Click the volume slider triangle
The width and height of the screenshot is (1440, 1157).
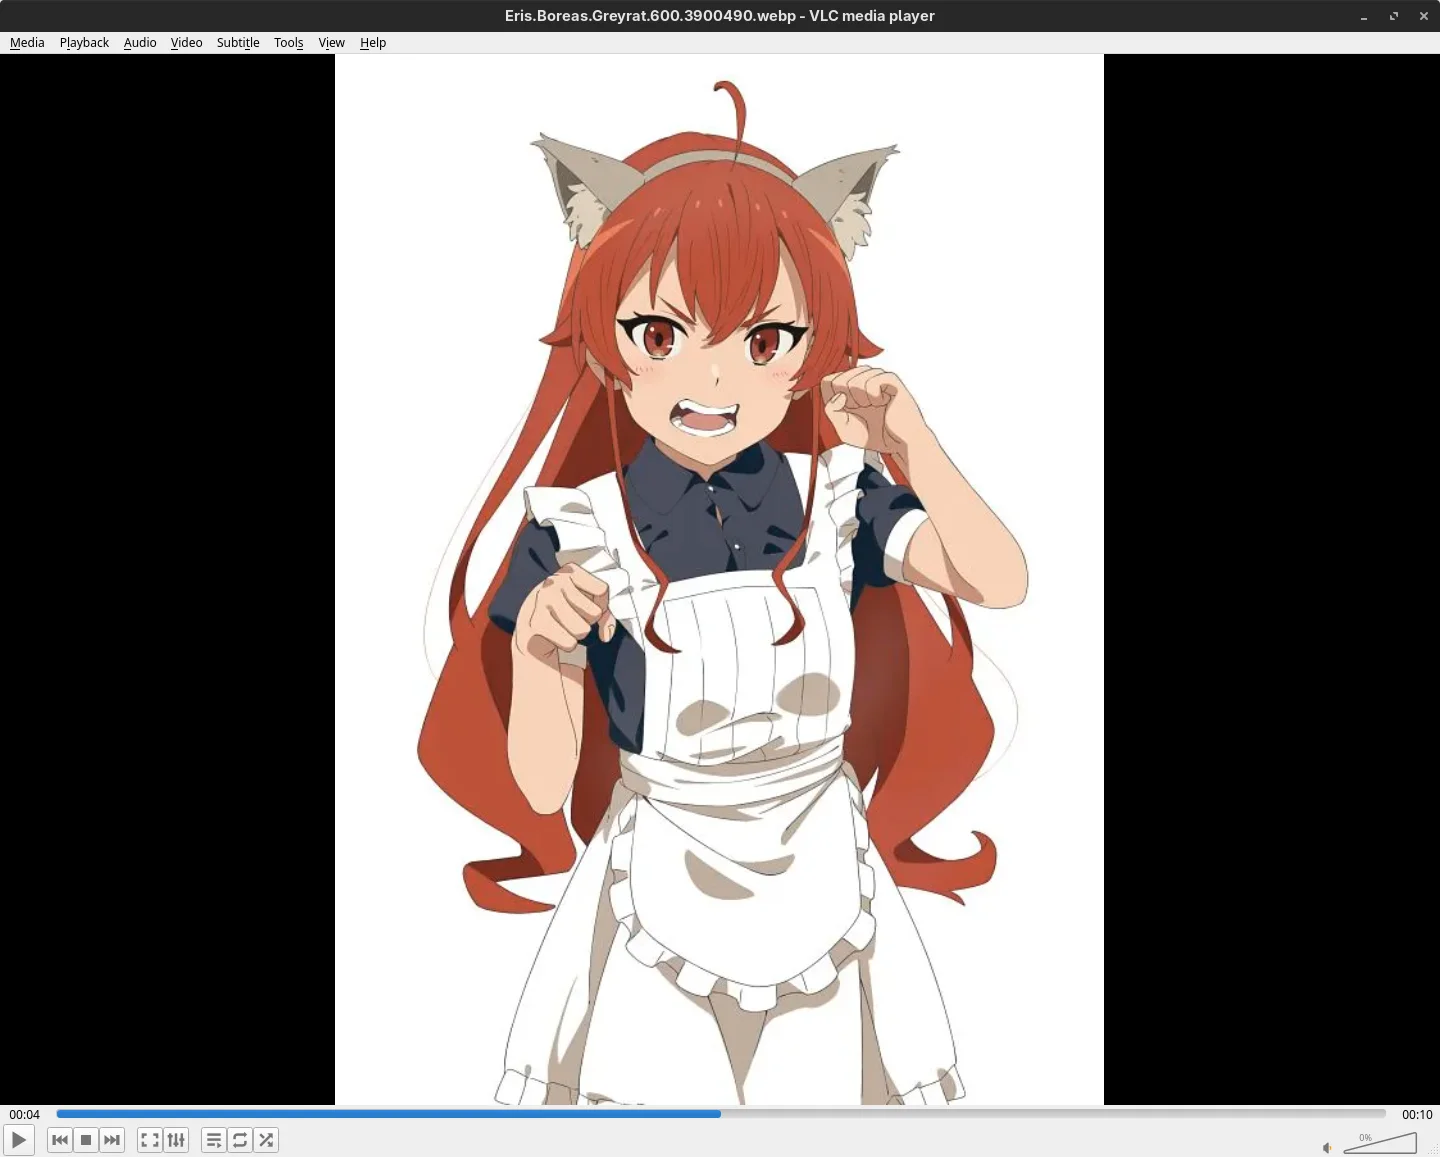(1385, 1143)
